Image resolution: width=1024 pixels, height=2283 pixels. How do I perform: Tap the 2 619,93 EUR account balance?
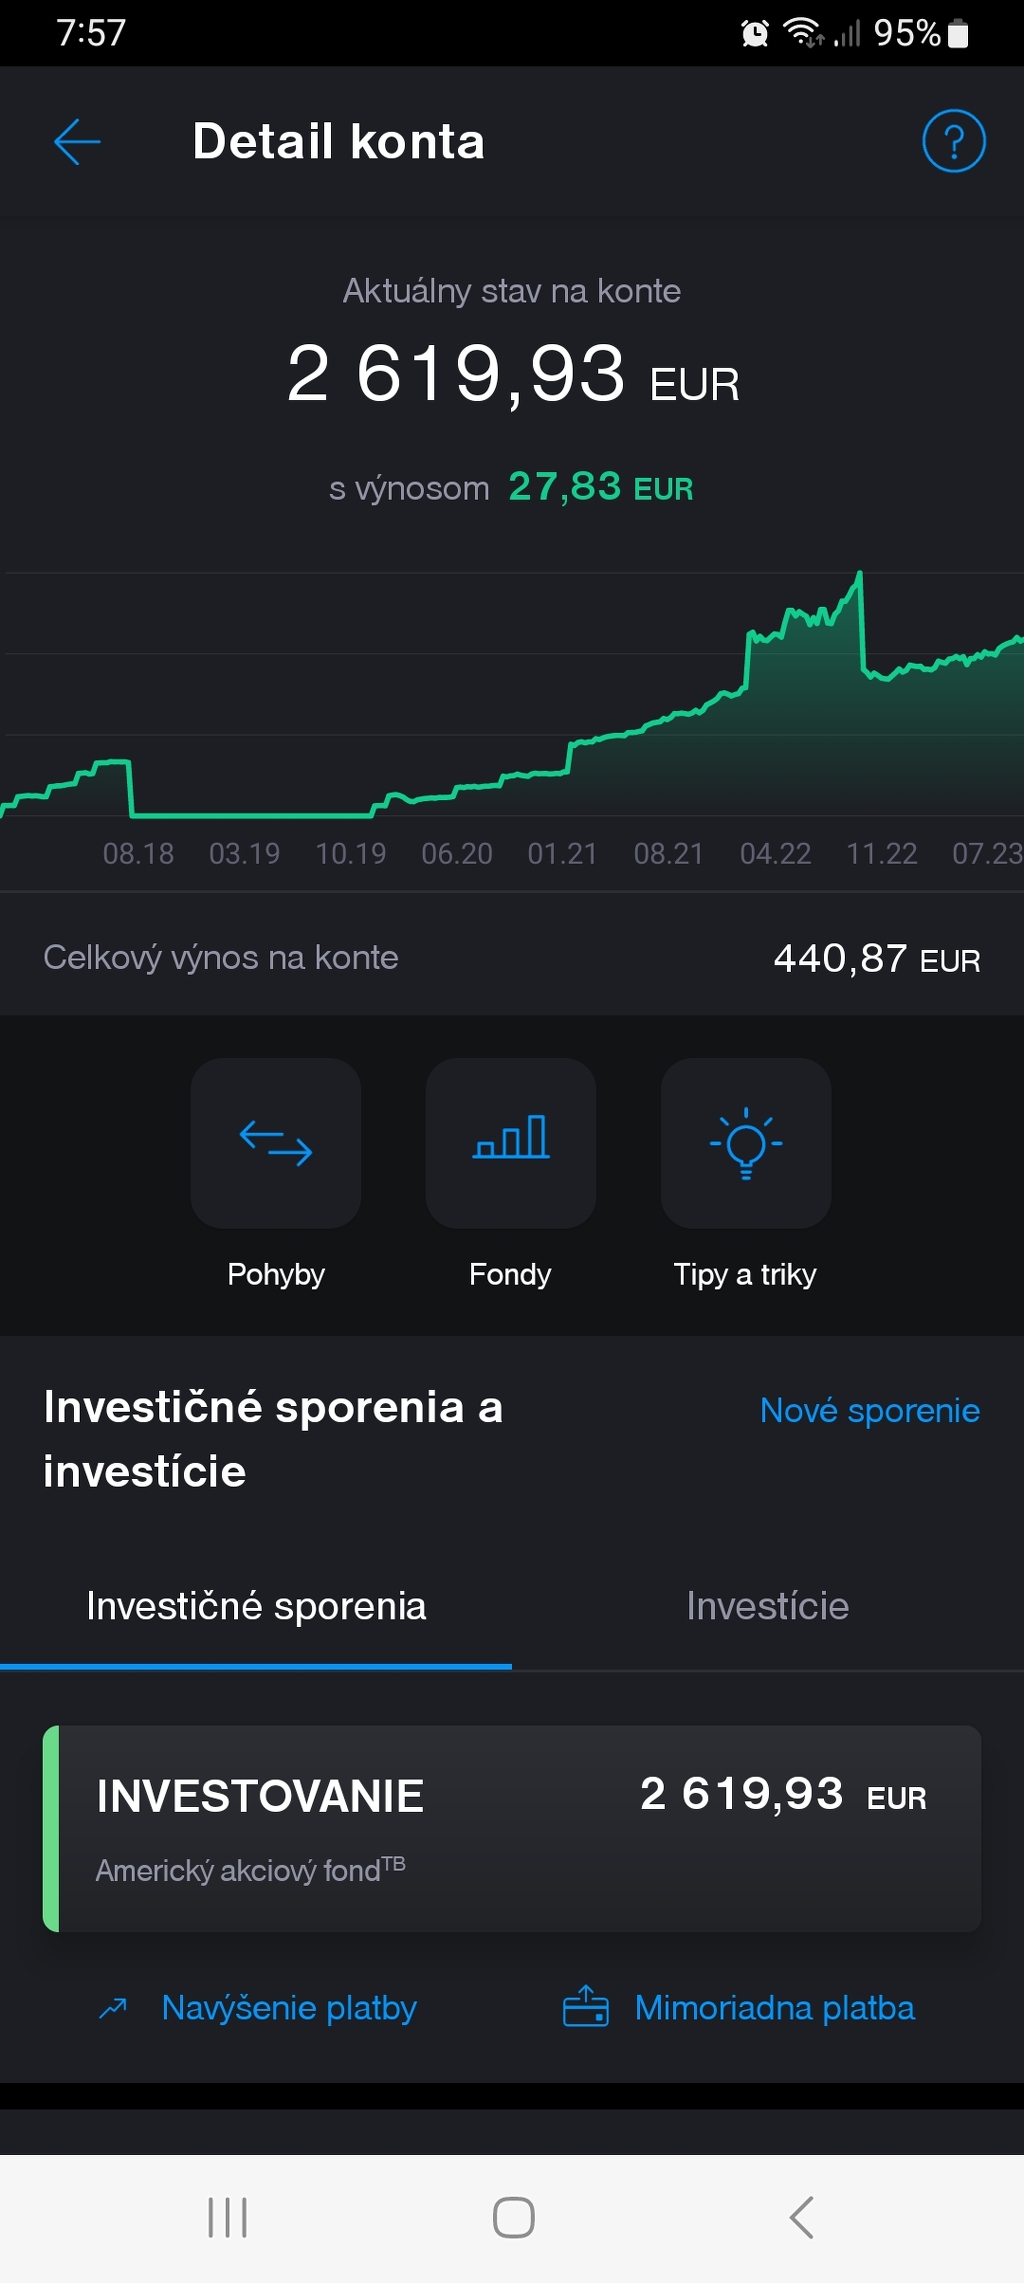coord(512,374)
